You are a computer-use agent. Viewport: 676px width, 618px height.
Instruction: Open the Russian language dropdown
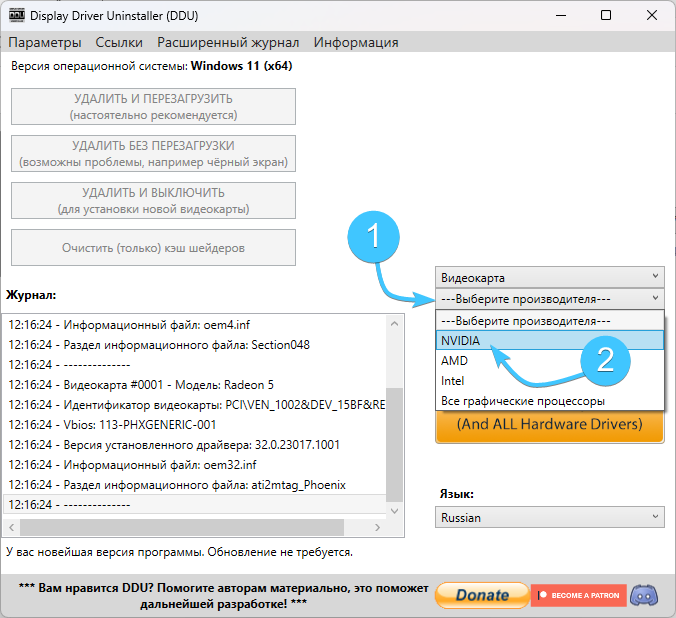549,518
